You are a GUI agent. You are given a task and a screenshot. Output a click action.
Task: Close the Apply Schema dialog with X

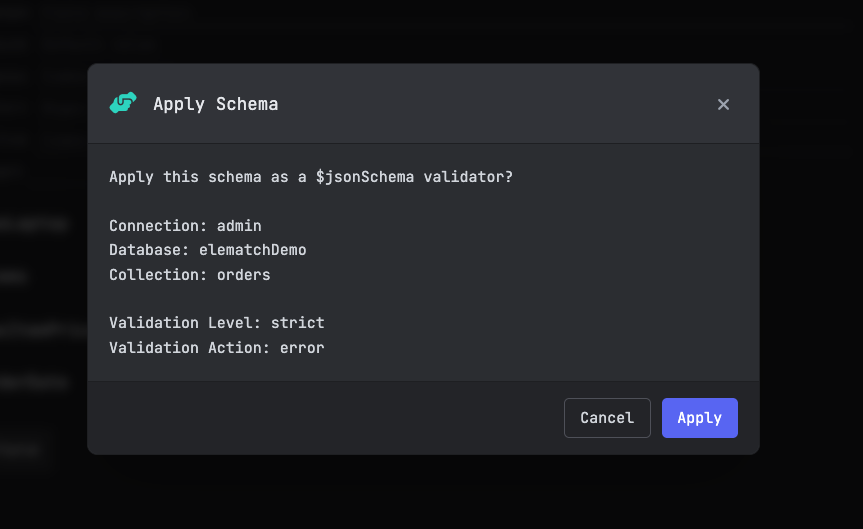pyautogui.click(x=723, y=104)
